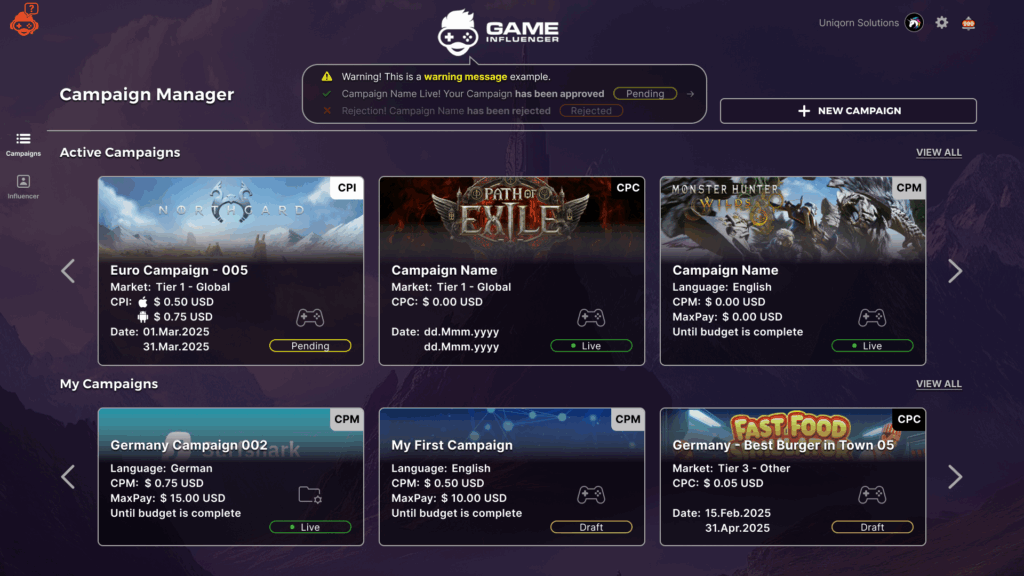Click gamepad icon on Monster Hunter card

coord(872,317)
